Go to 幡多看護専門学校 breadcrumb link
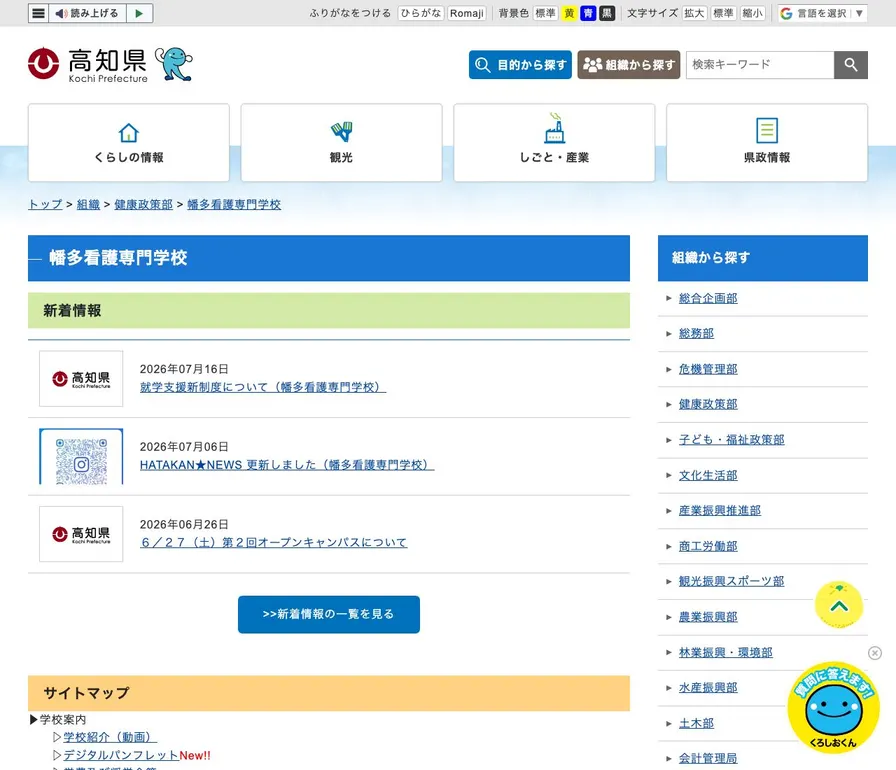Viewport: 896px width, 770px height. 234,204
